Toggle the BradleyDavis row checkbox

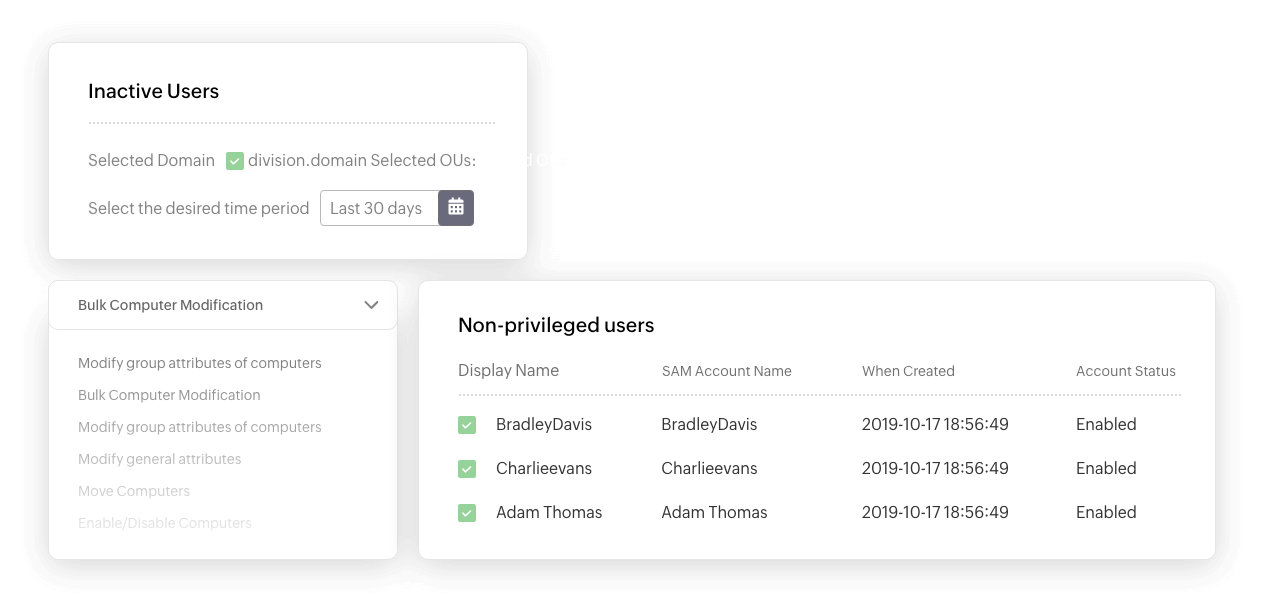(467, 425)
